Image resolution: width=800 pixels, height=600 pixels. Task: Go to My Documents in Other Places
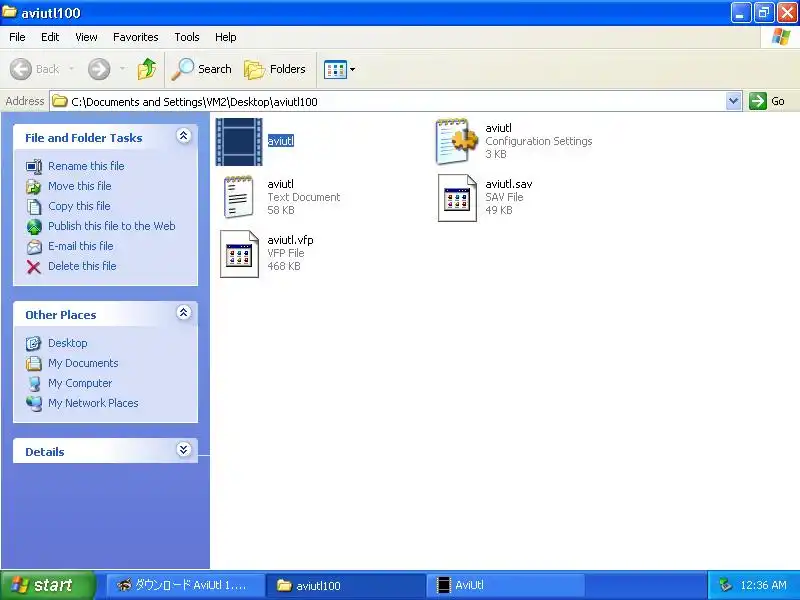point(83,363)
